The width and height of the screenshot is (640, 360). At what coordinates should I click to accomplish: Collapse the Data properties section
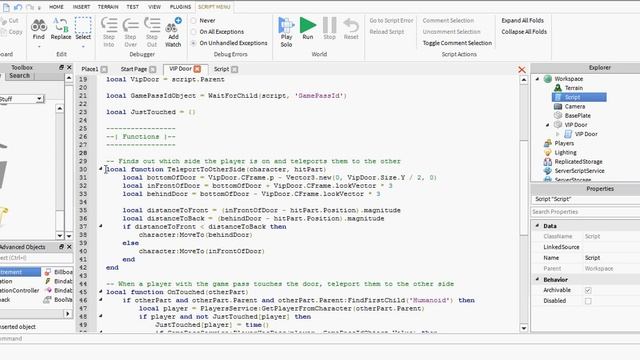tap(537, 226)
